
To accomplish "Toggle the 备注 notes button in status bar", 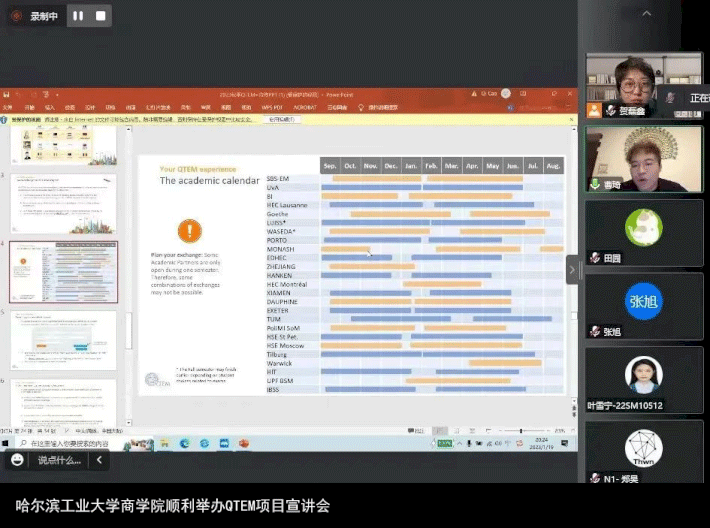I will [416, 431].
